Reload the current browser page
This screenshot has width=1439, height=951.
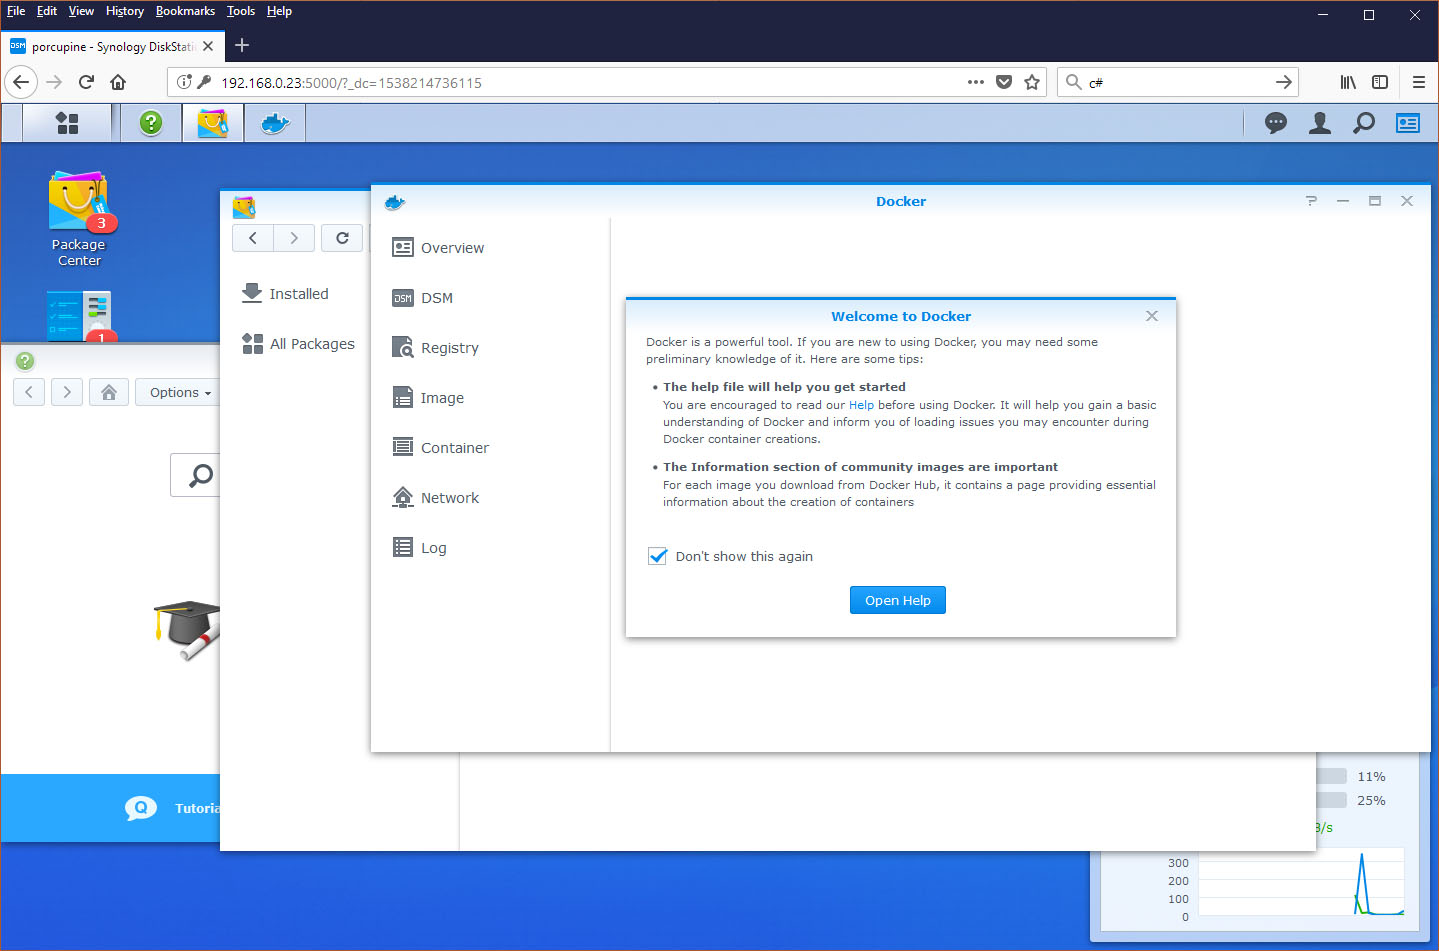[x=86, y=82]
